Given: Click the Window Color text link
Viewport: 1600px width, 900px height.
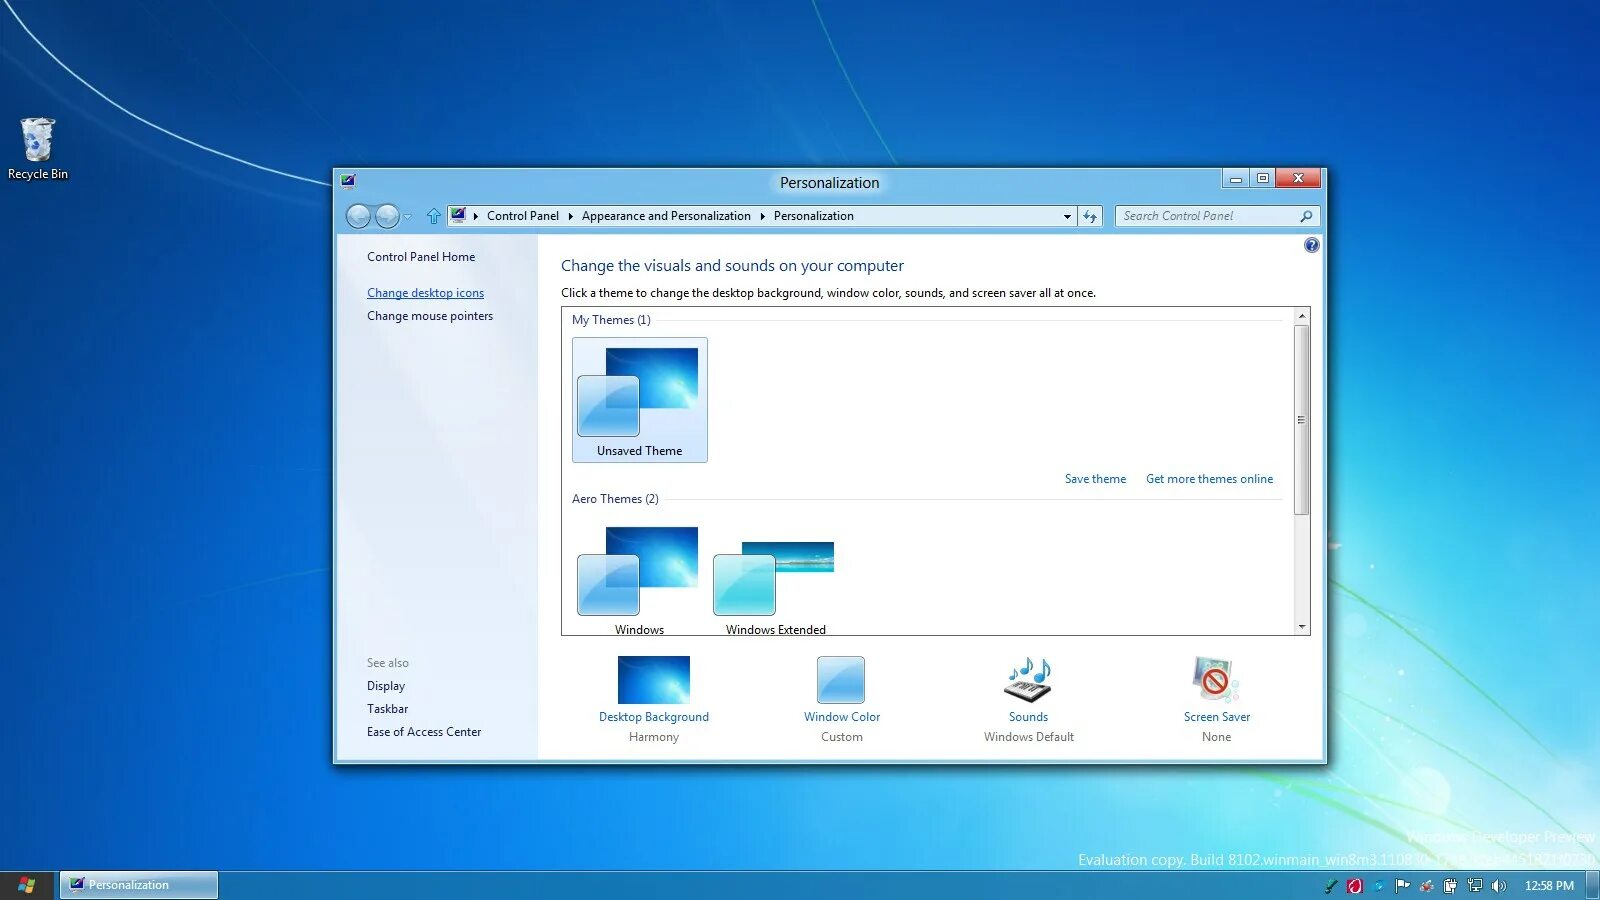Looking at the screenshot, I should click(842, 717).
